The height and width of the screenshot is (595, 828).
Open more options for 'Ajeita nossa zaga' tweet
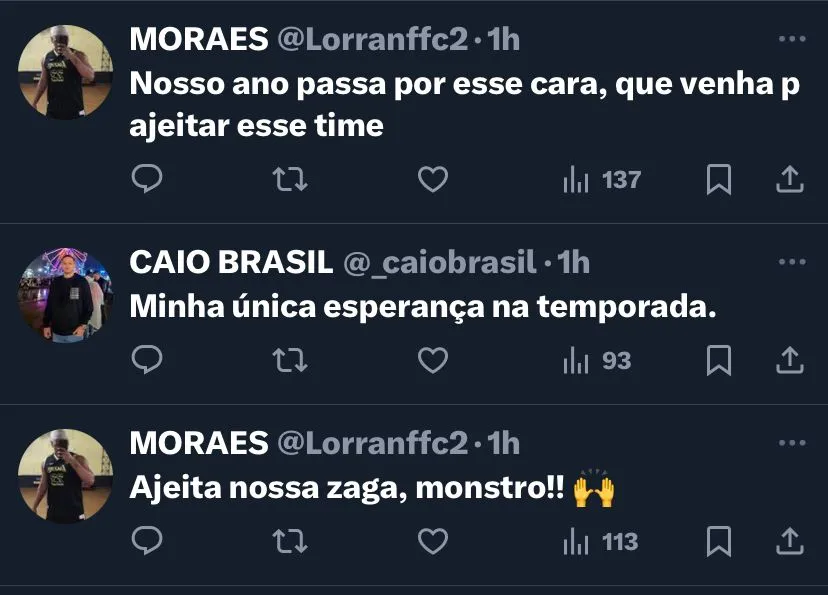[791, 443]
